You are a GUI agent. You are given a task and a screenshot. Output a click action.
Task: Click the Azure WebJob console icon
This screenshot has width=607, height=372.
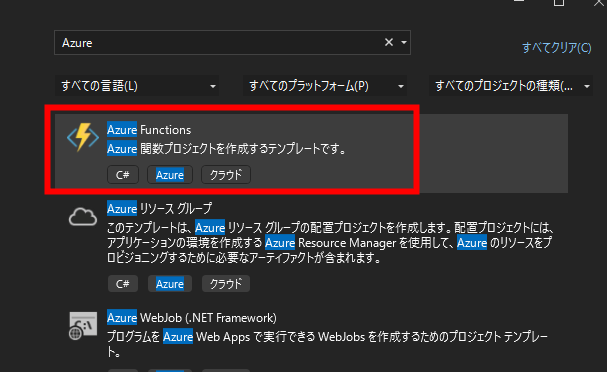pos(83,326)
